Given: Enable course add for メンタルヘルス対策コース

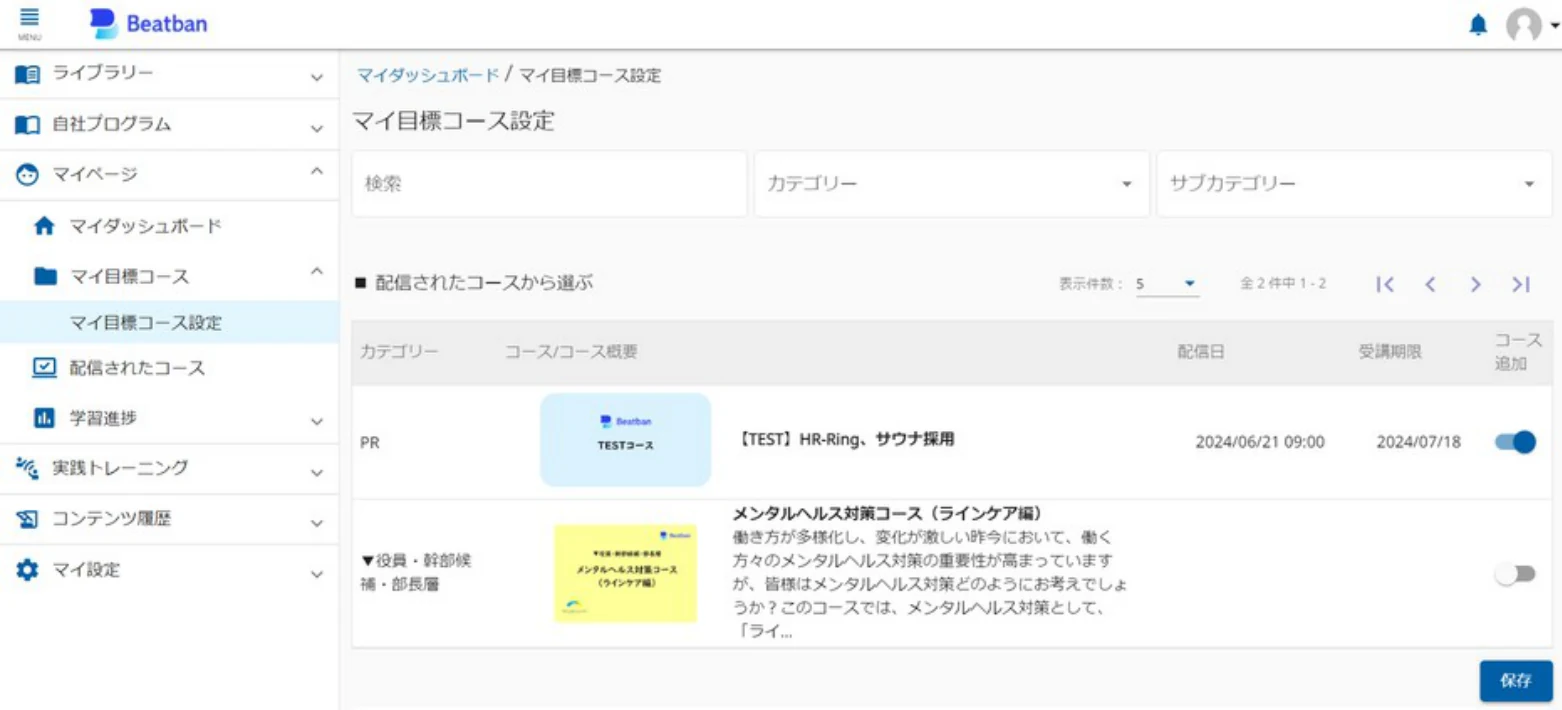Looking at the screenshot, I should (1515, 574).
